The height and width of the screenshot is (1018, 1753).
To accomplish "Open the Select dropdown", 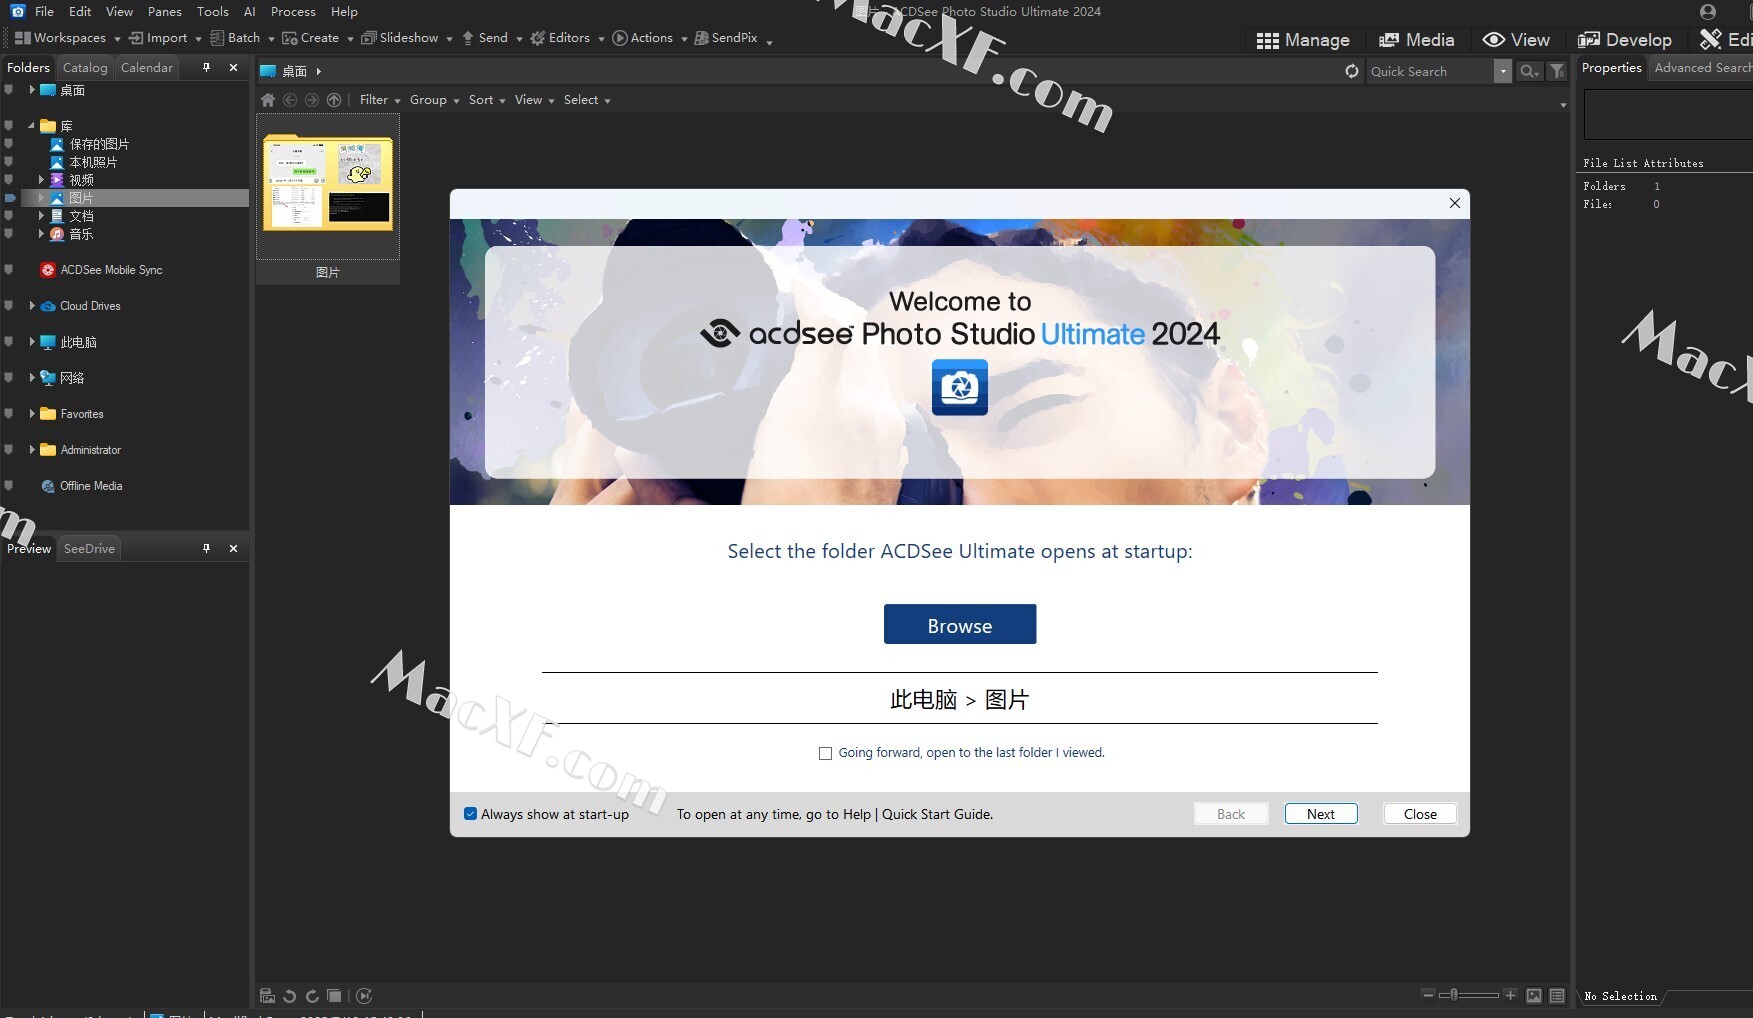I will 587,100.
